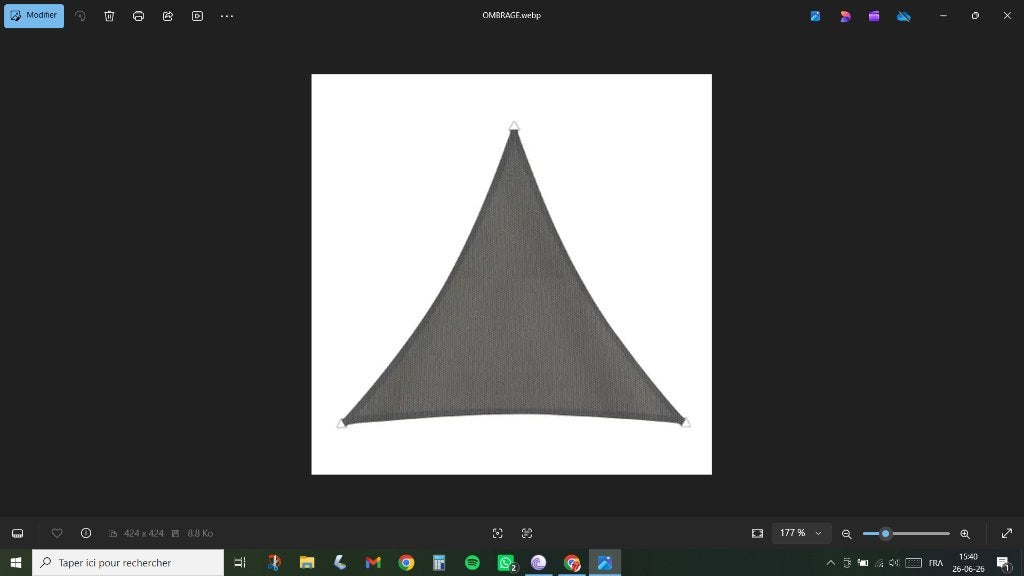
Task: Rotate the image with the rotate icon
Action: click(80, 16)
